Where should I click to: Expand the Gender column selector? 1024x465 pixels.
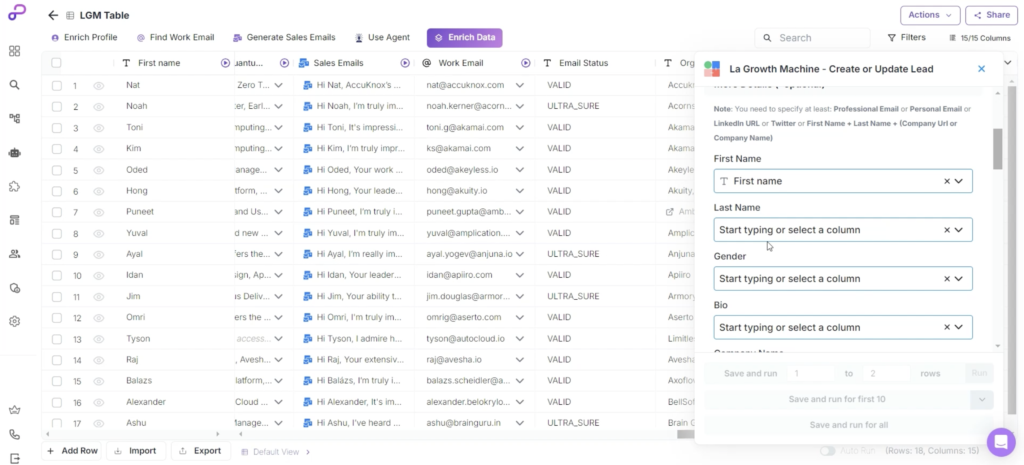958,279
